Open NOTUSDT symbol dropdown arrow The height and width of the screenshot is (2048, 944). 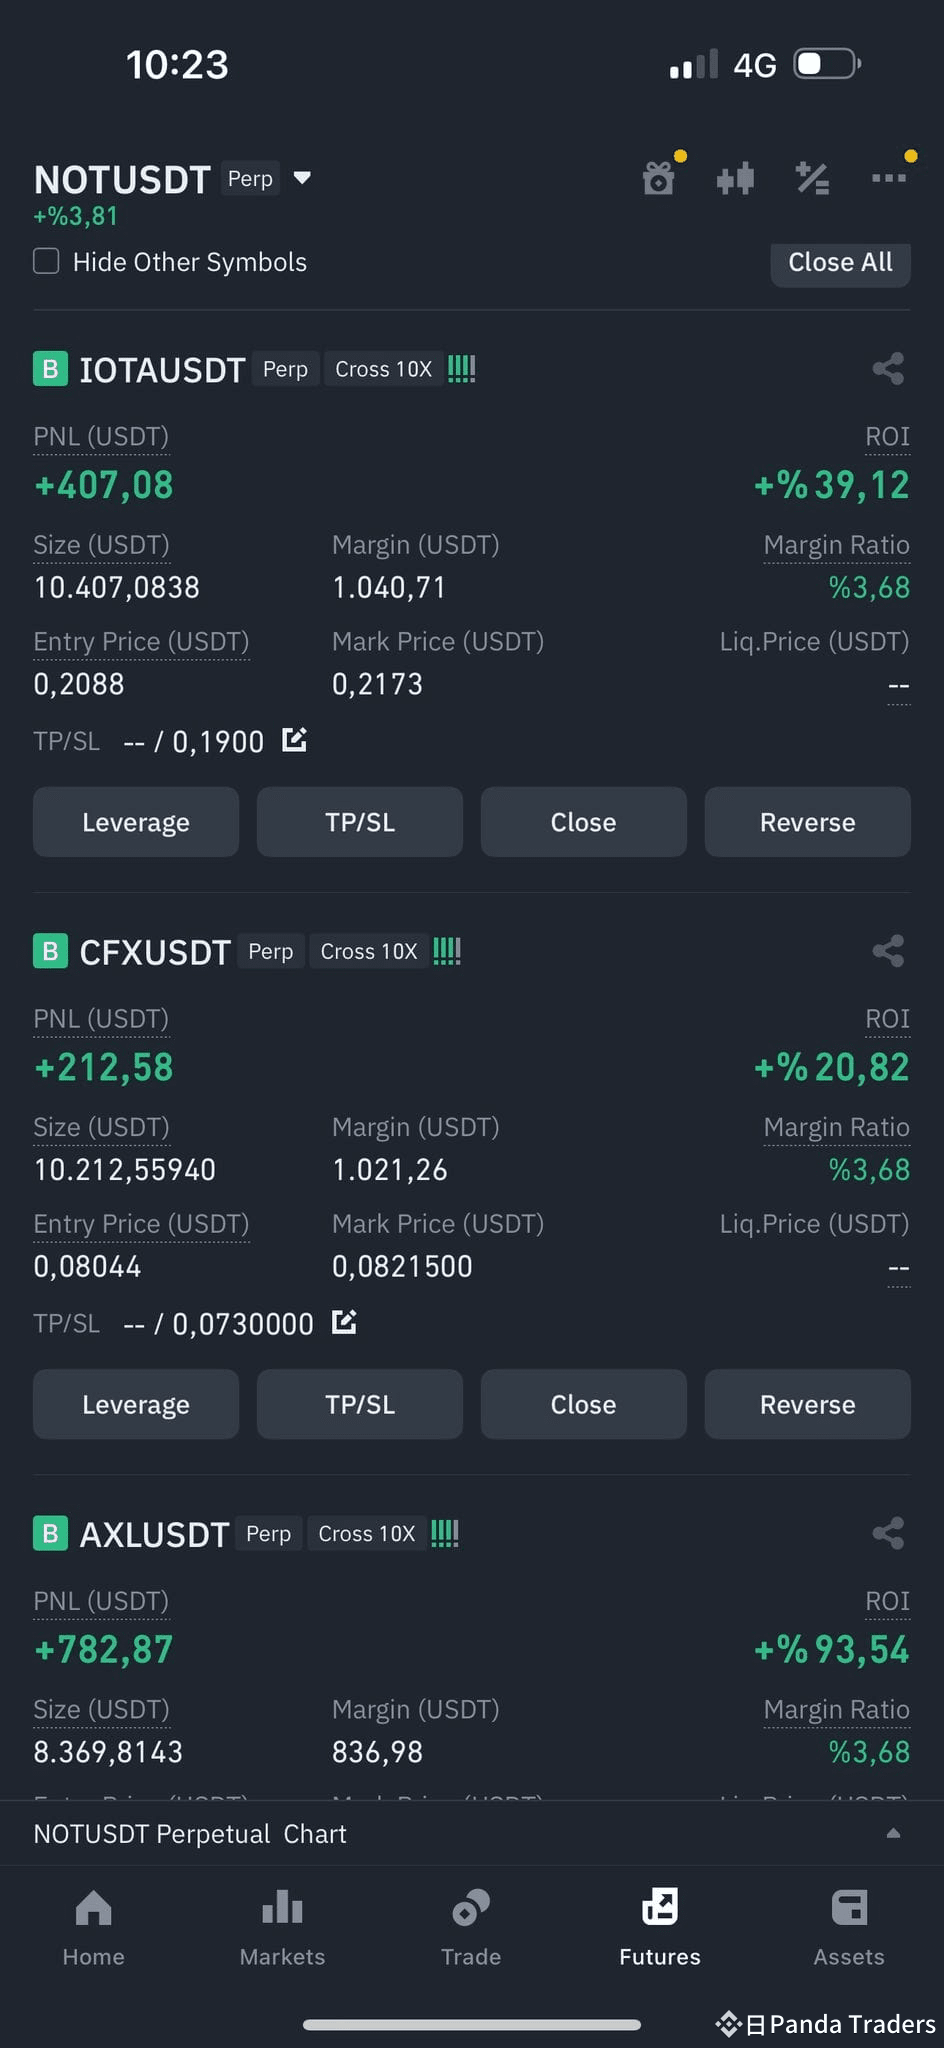302,178
